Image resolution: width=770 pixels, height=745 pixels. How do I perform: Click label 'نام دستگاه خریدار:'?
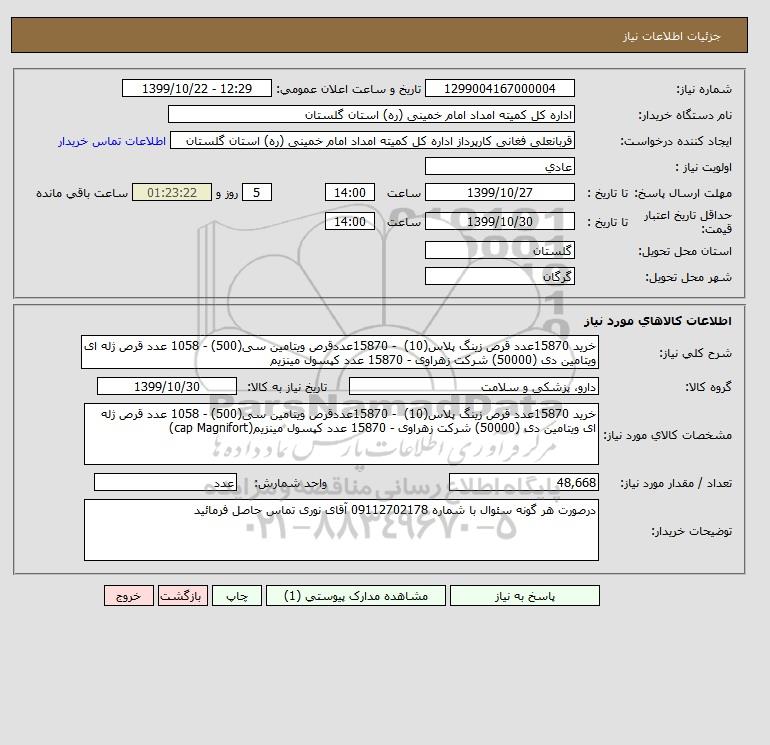pyautogui.click(x=685, y=115)
